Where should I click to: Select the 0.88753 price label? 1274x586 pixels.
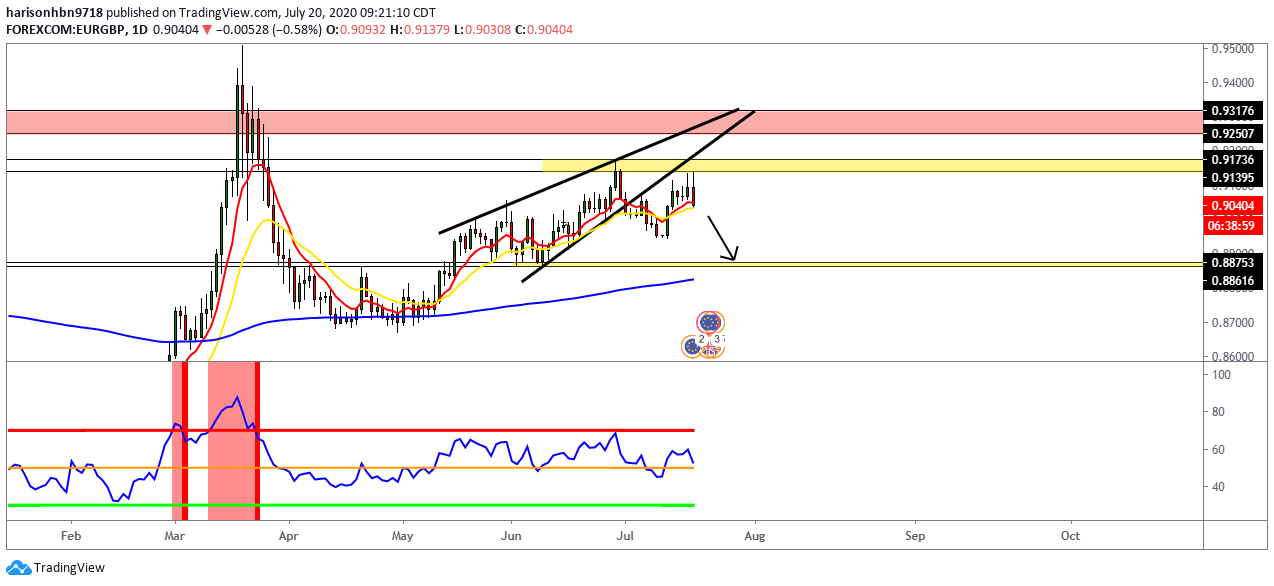click(1231, 263)
